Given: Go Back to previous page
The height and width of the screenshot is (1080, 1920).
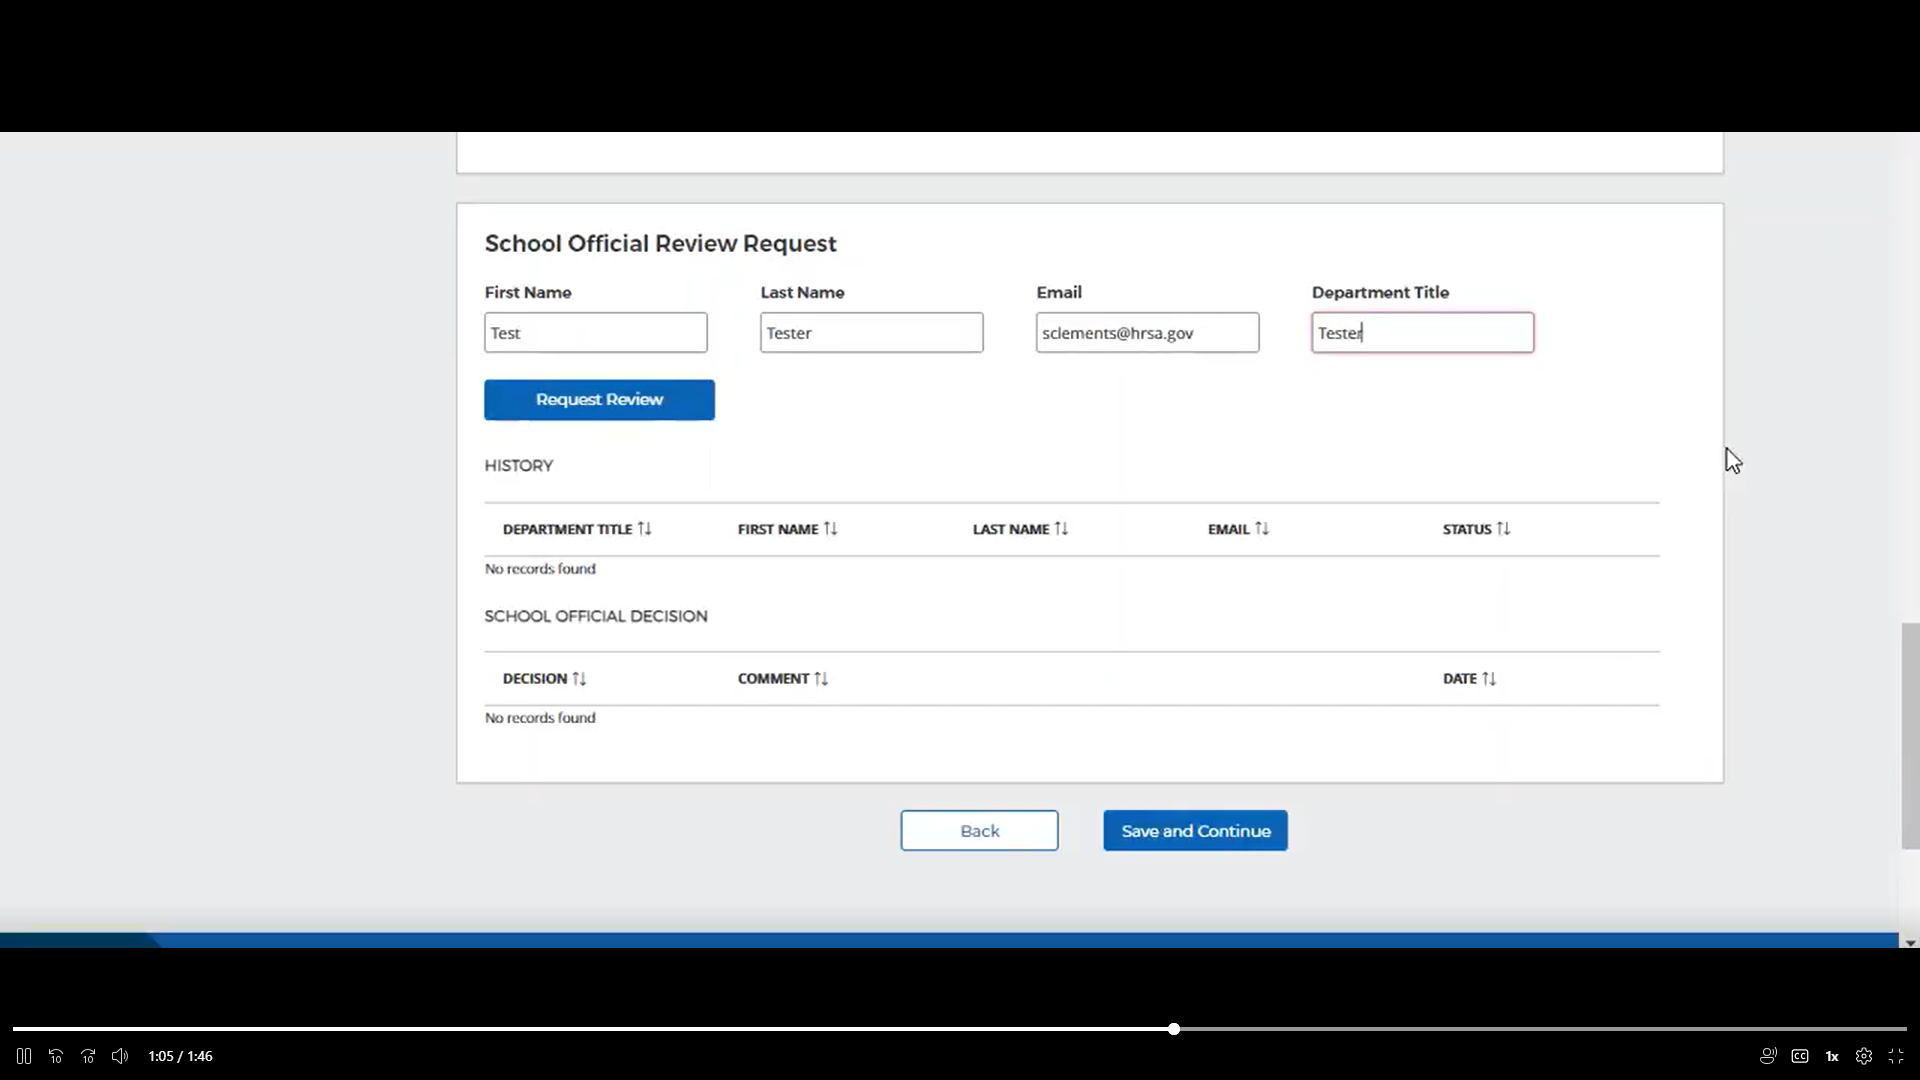Looking at the screenshot, I should 979,831.
